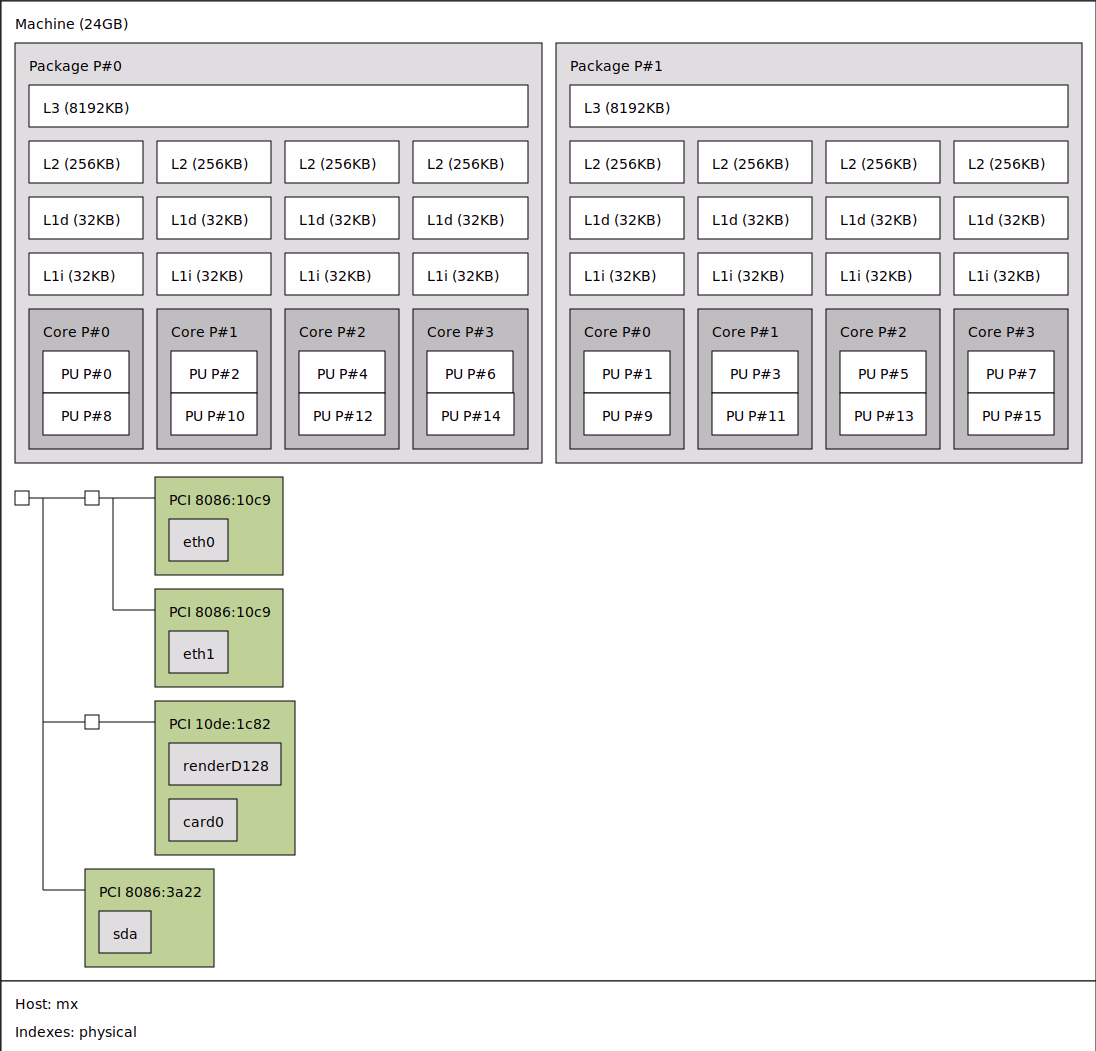Image resolution: width=1096 pixels, height=1051 pixels.
Task: Click the sda disk device box
Action: pyautogui.click(x=125, y=933)
